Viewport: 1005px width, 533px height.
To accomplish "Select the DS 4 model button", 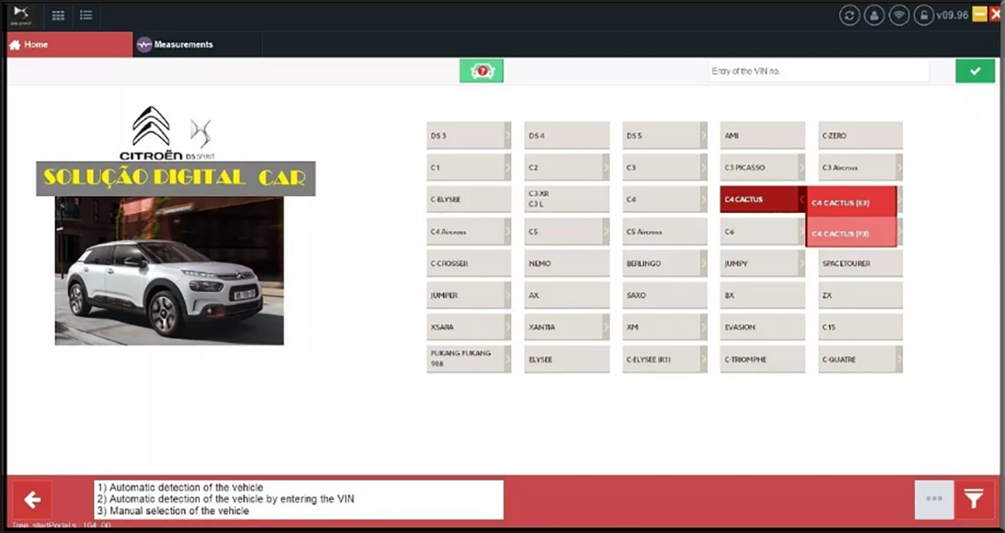I will [567, 136].
